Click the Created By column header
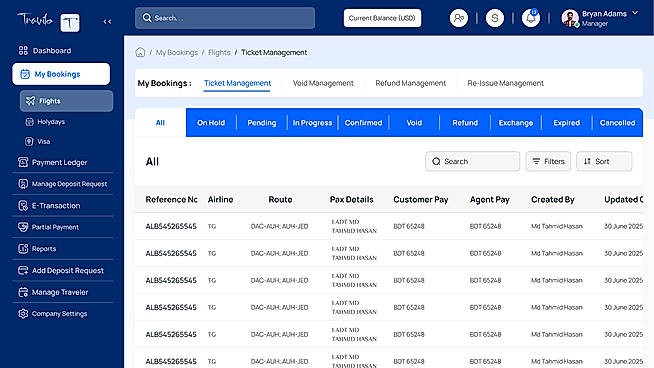This screenshot has height=368, width=654. pos(553,199)
